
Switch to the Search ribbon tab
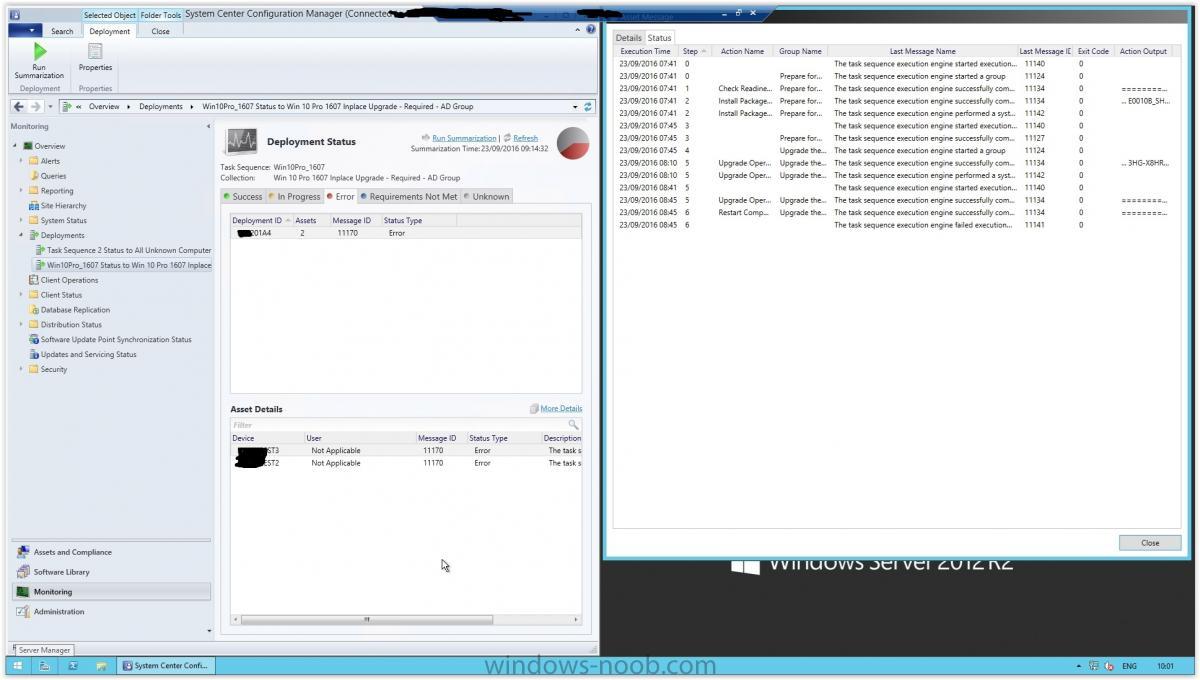tap(62, 31)
